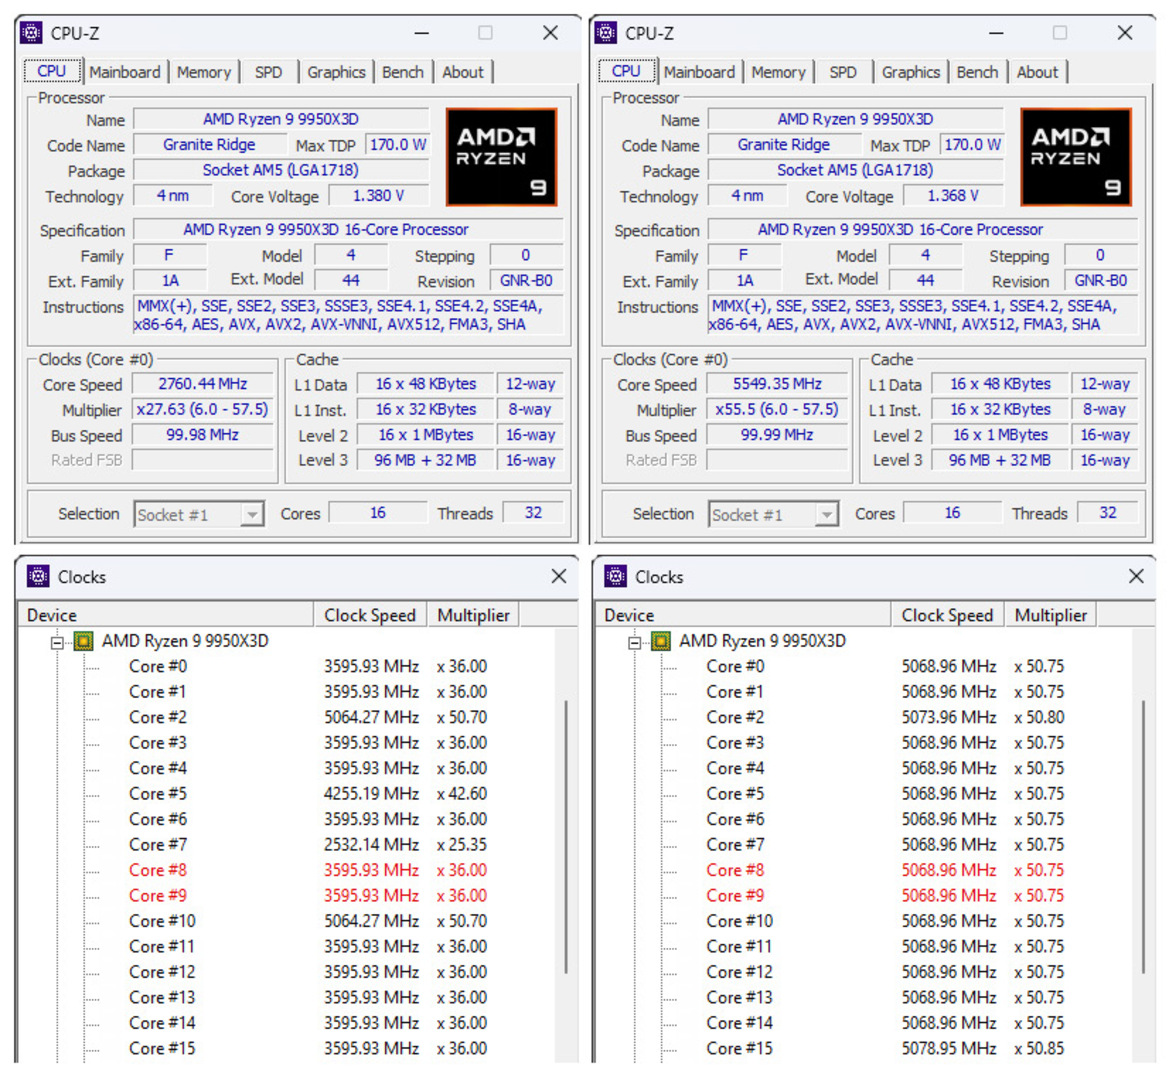
Task: Click the Specification field in left CPU-Z window
Action: point(348,230)
